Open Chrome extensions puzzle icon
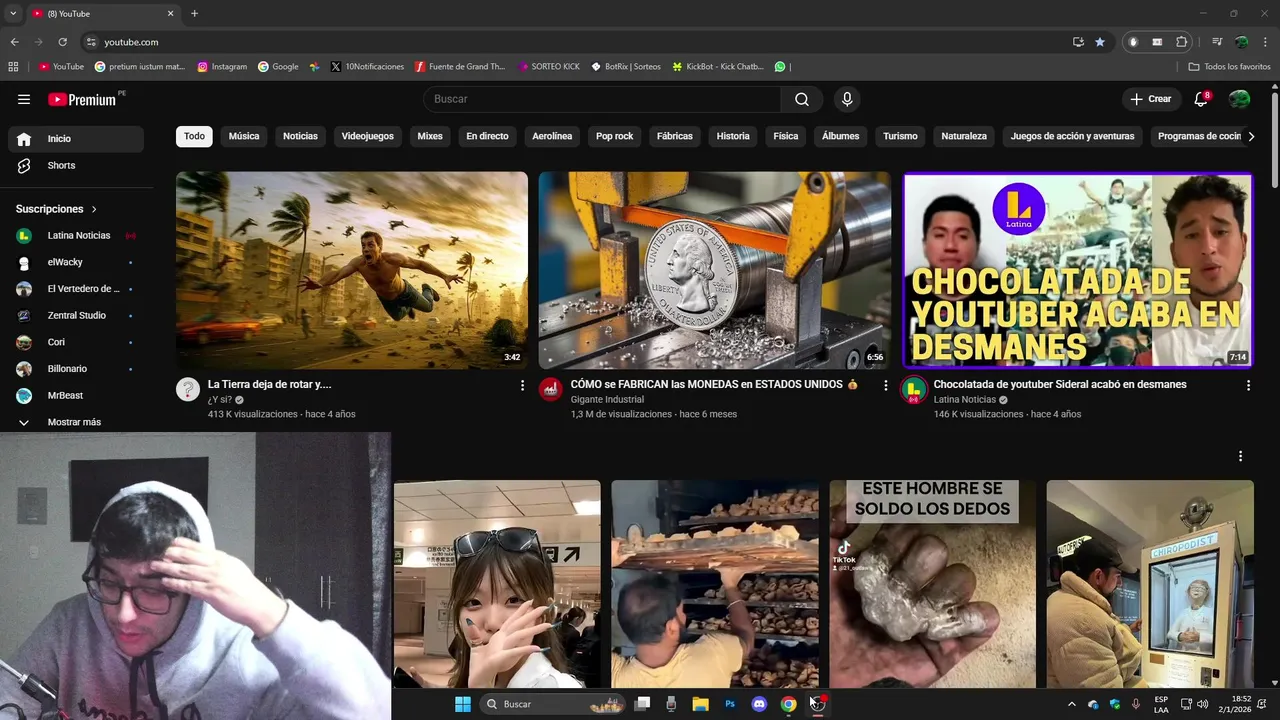 coord(1182,42)
